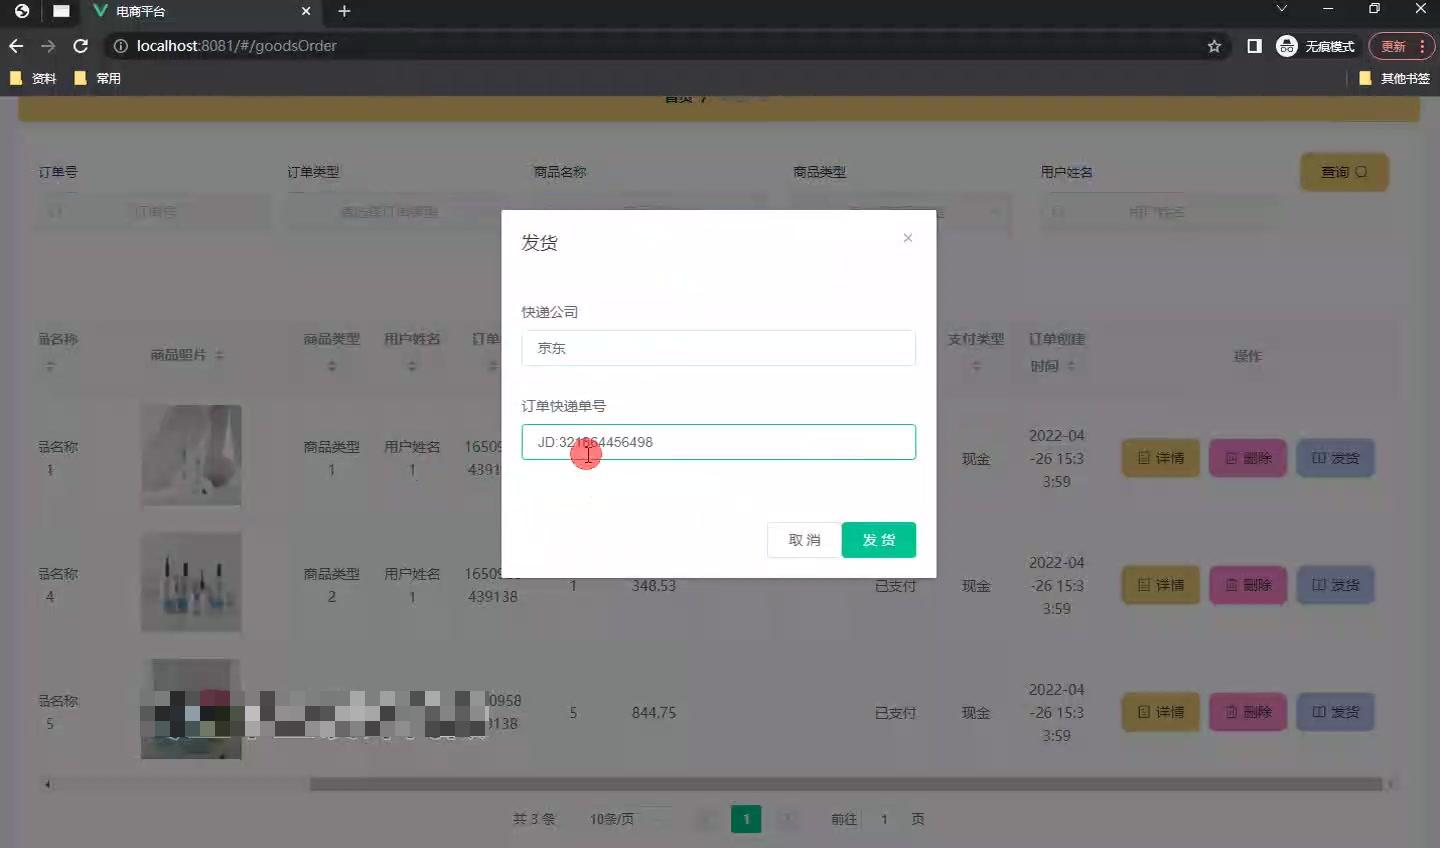Click the 844.75 amount cell
Image resolution: width=1440 pixels, height=848 pixels.
point(654,713)
